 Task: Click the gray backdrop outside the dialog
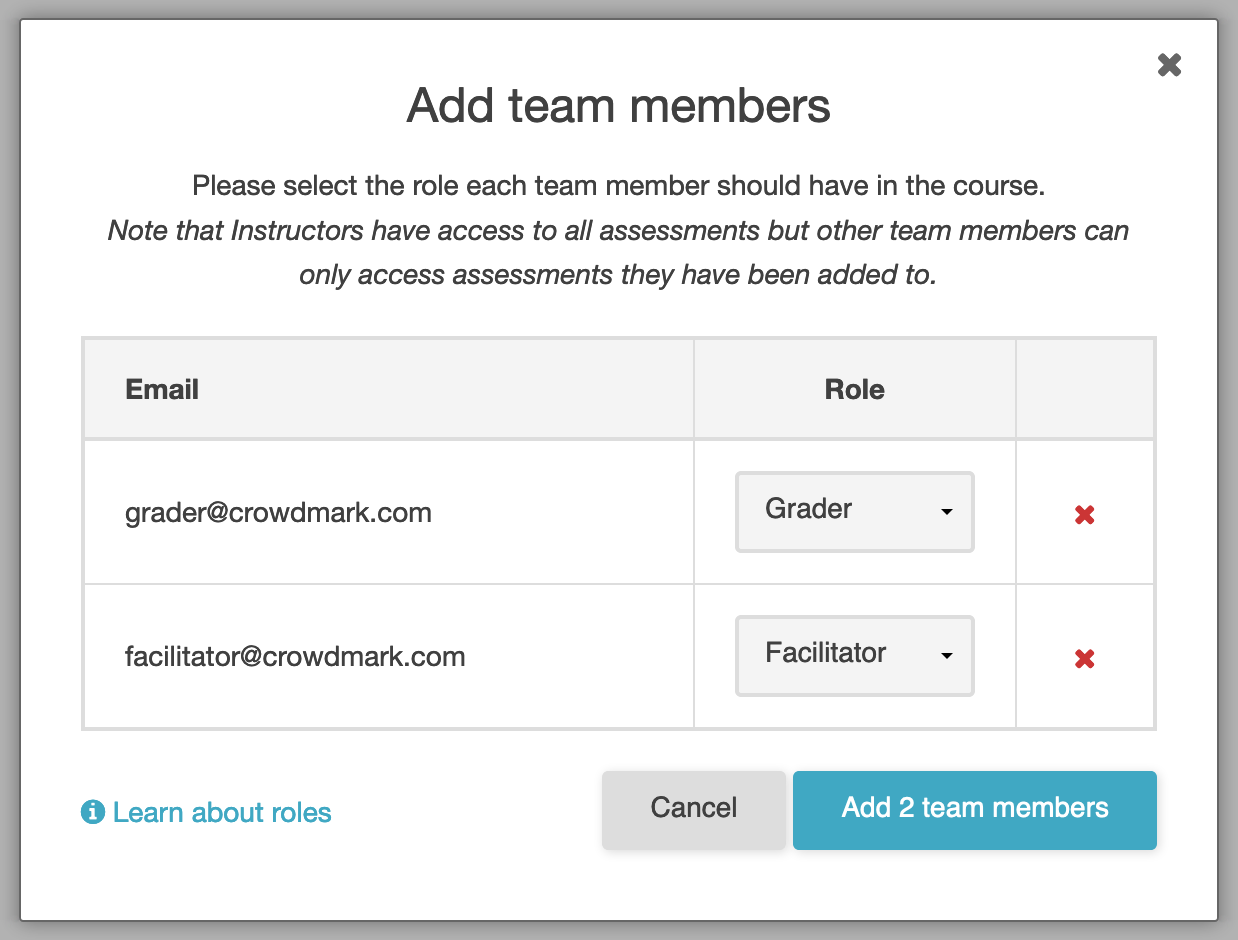coord(9,470)
